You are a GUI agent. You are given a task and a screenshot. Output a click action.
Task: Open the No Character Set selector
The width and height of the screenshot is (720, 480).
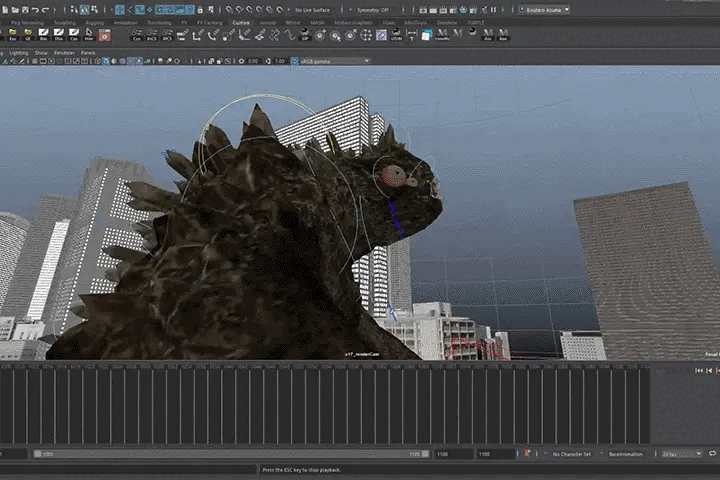click(573, 453)
